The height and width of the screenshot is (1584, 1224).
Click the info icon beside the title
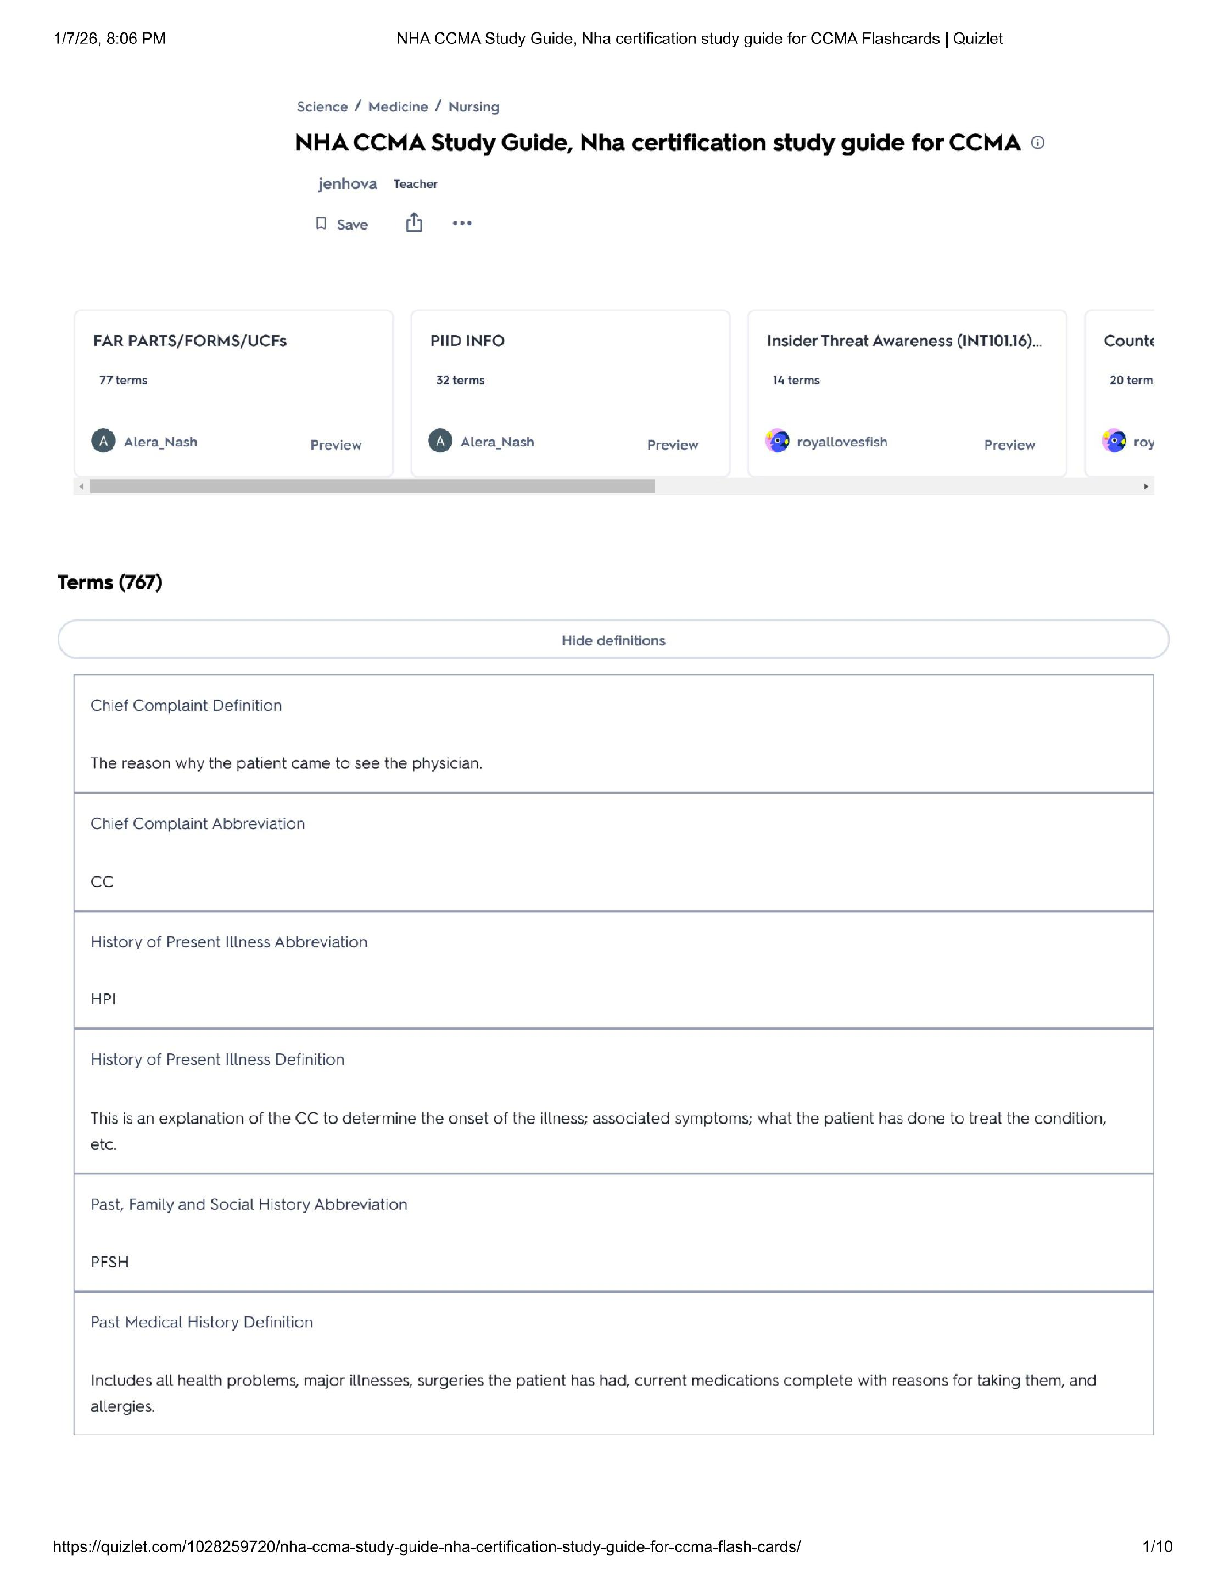coord(1037,143)
